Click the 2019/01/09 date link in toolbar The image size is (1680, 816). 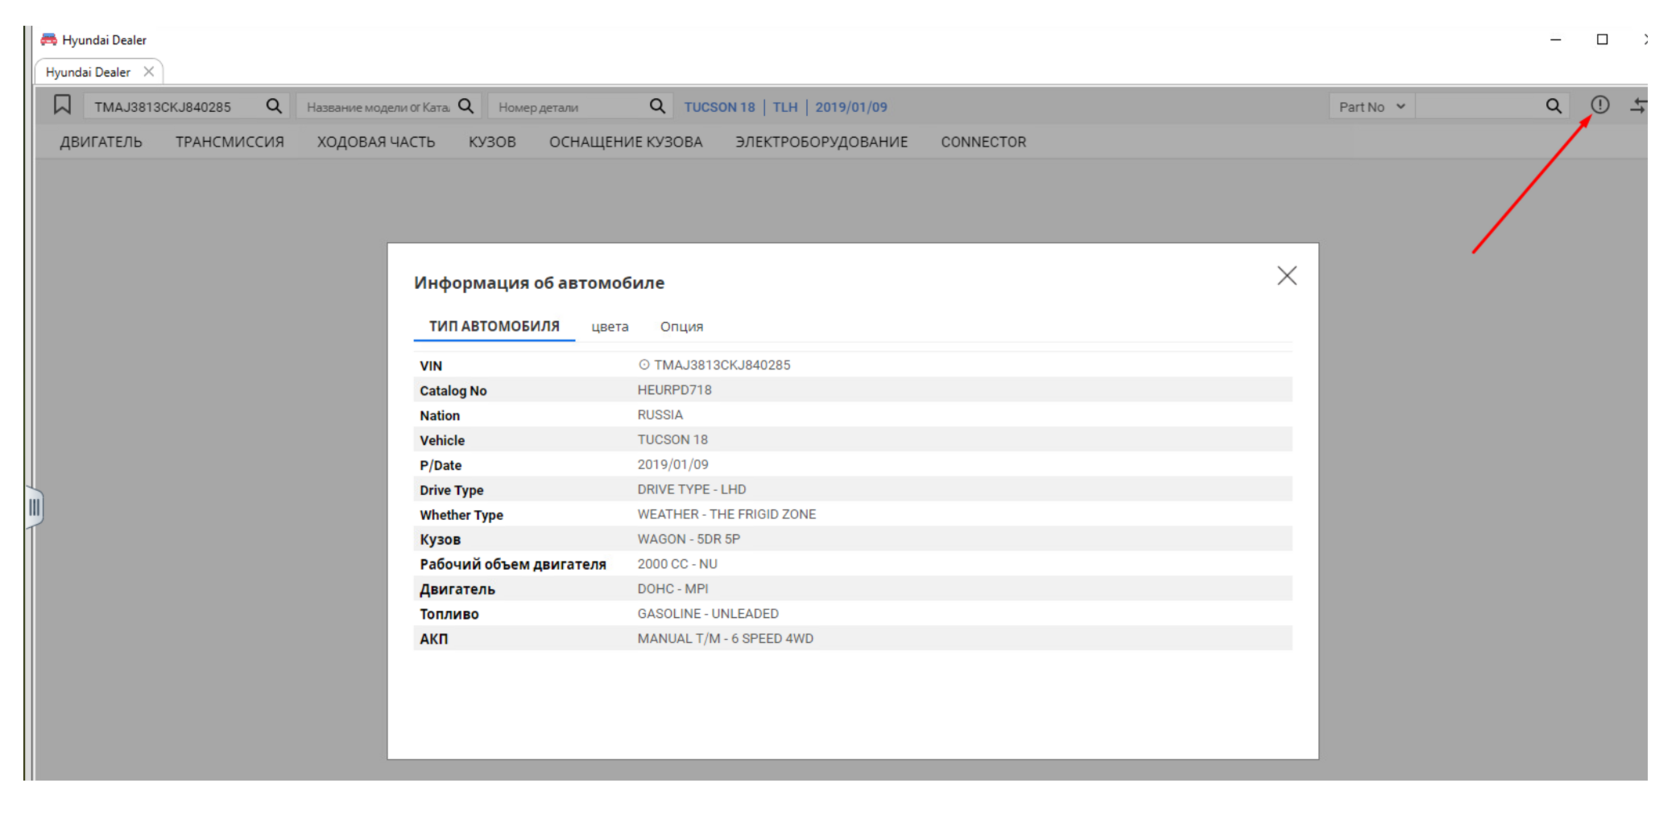click(851, 107)
